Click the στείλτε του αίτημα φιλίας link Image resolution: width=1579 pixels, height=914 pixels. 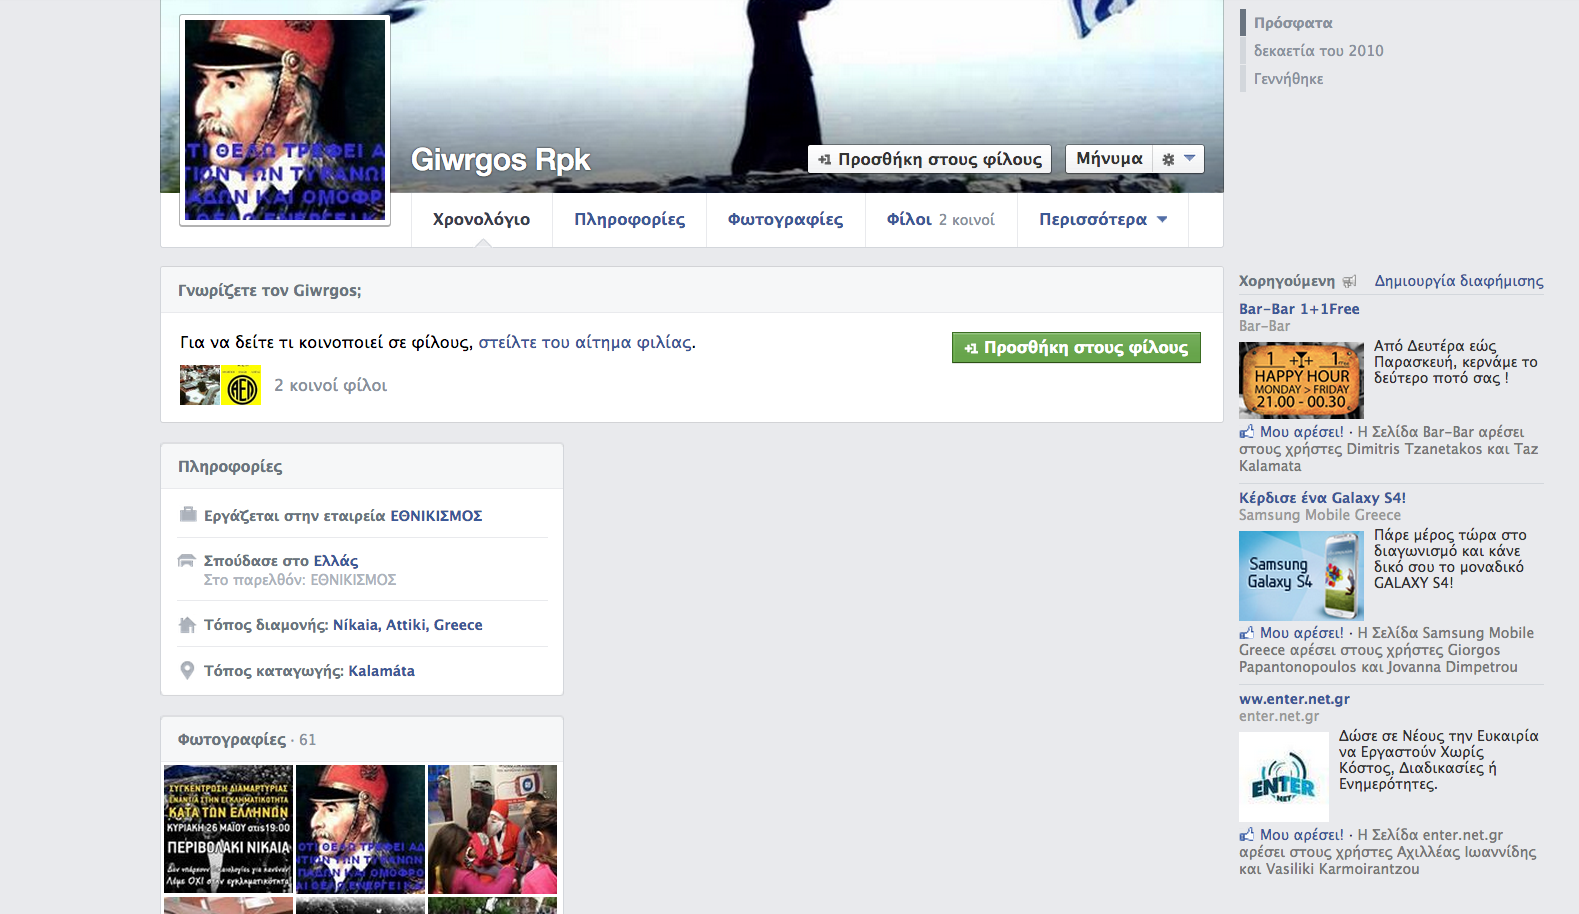tap(585, 342)
